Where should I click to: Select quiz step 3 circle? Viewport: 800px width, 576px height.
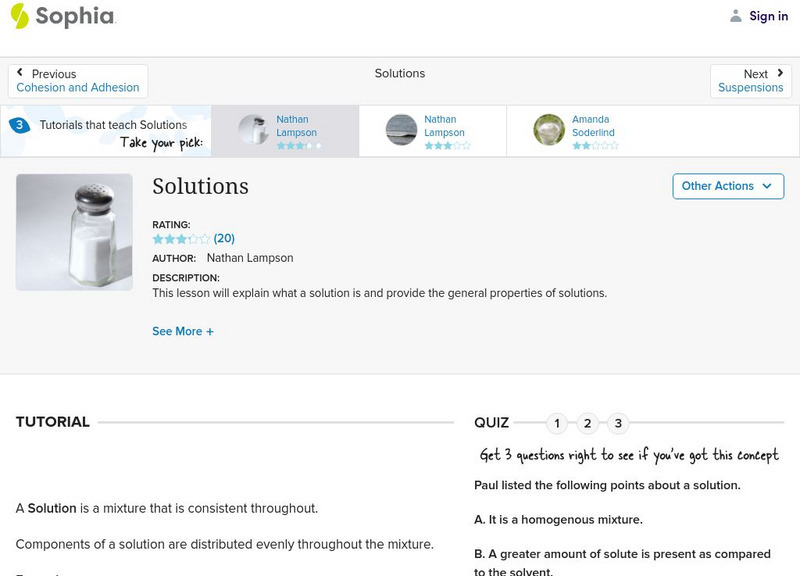(617, 423)
